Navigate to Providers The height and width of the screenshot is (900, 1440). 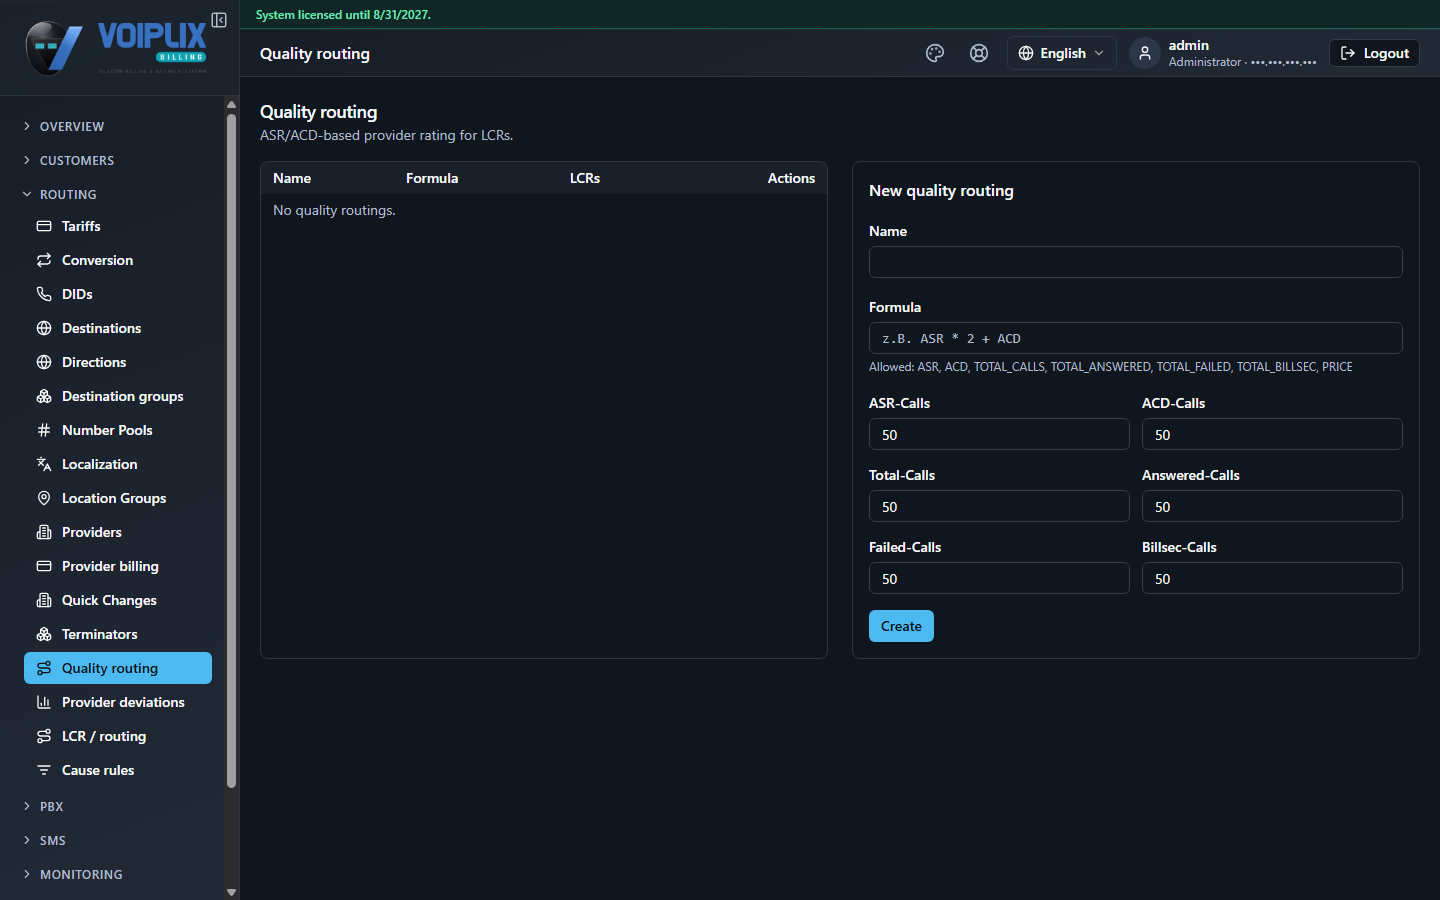point(118,532)
